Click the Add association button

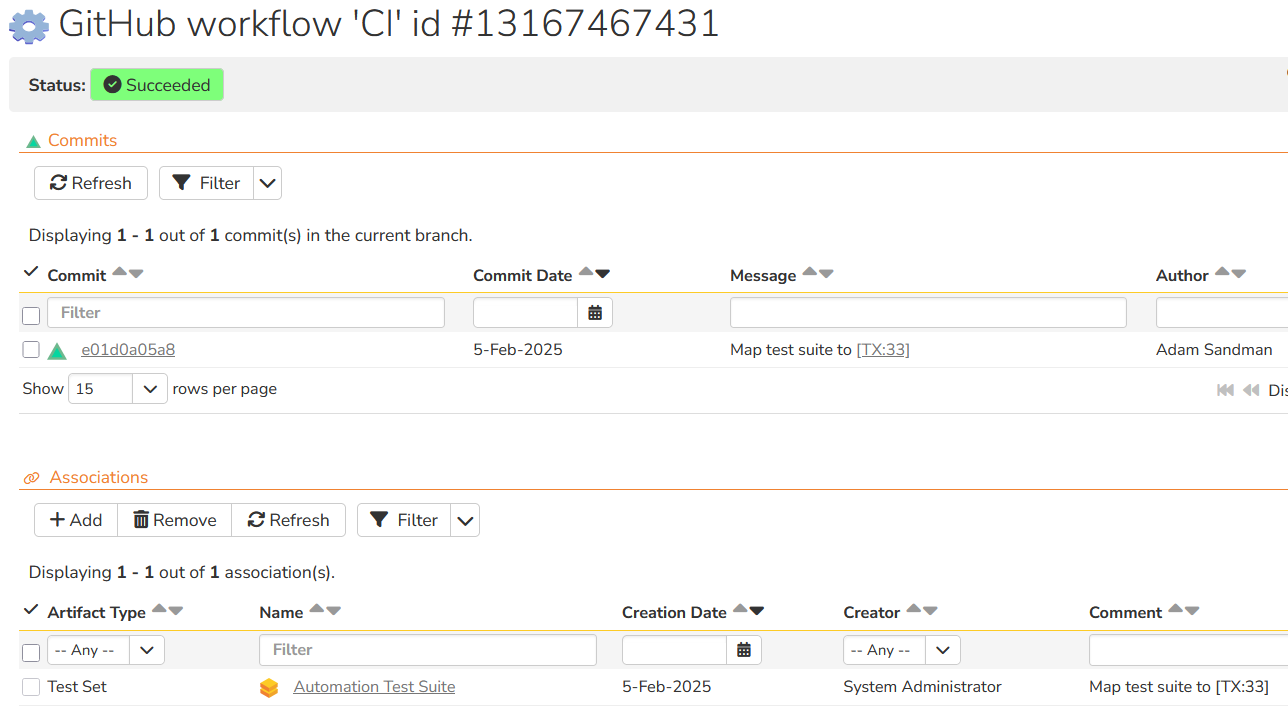coord(76,520)
